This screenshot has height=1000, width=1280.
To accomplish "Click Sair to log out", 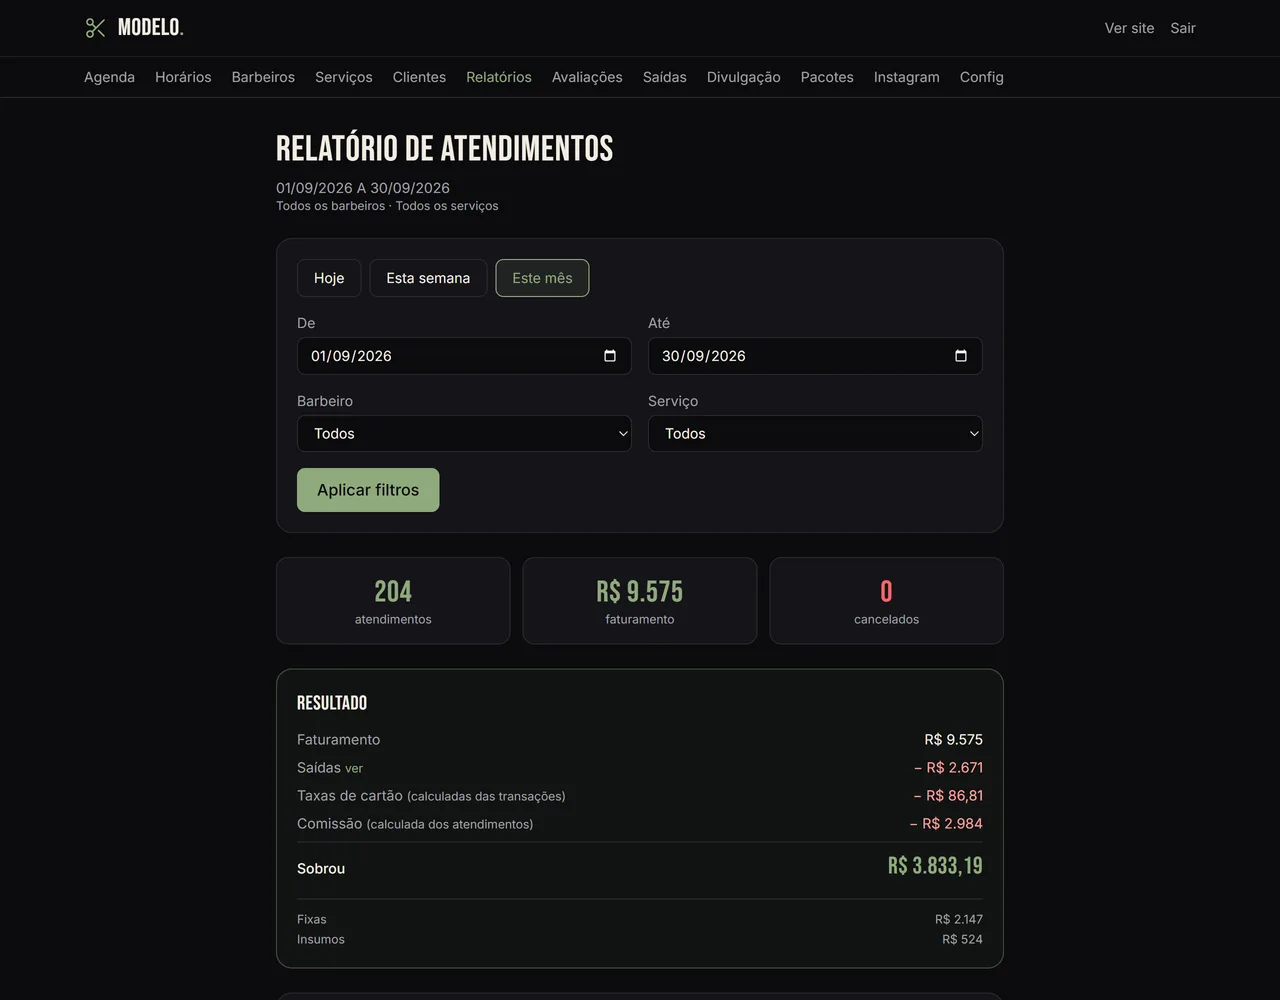I will 1183,28.
